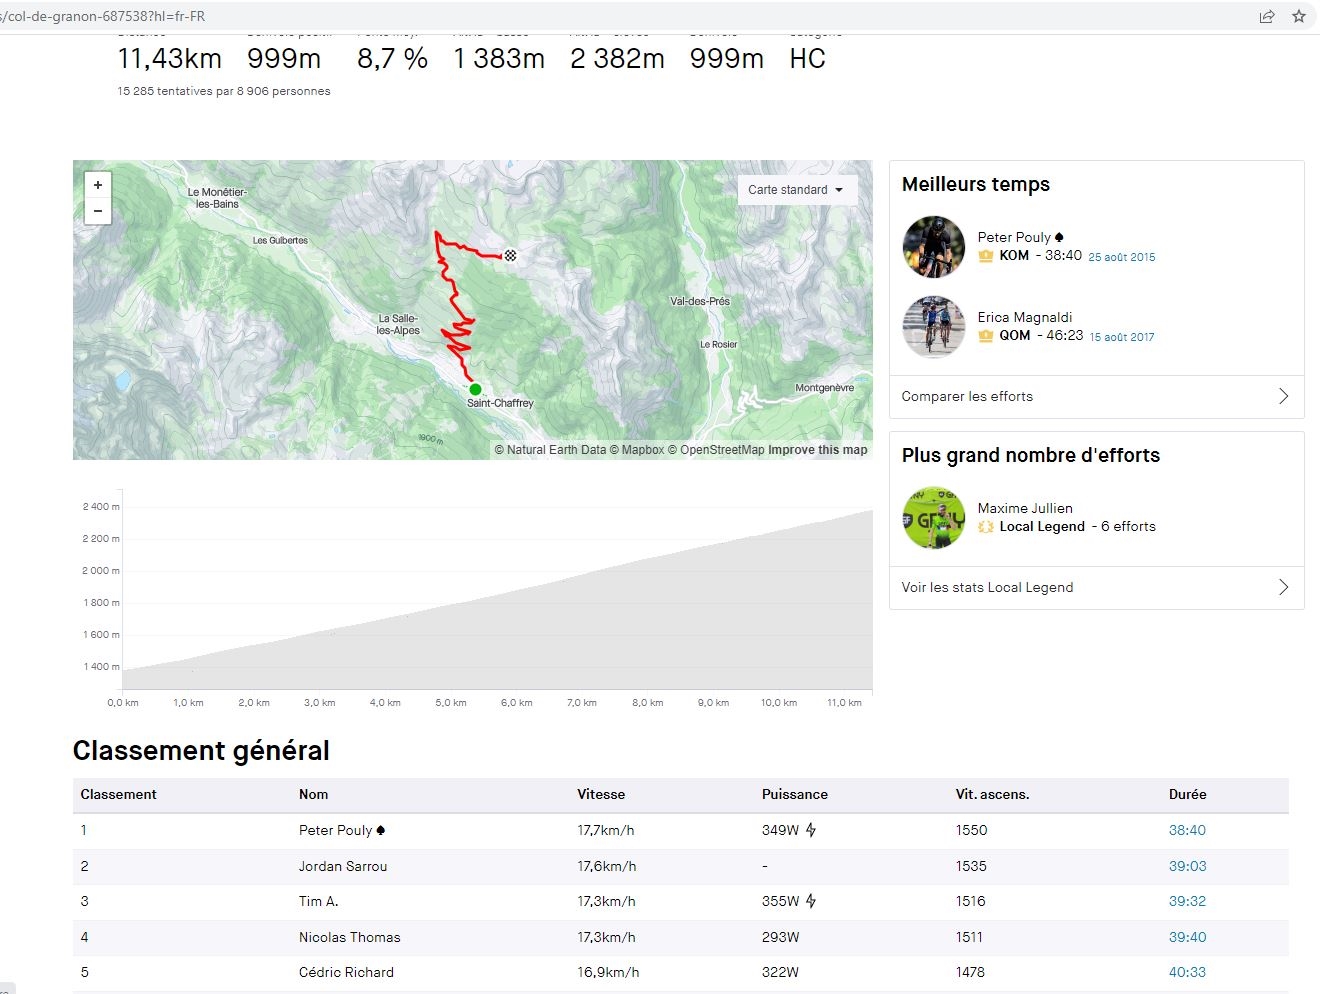This screenshot has height=994, width=1320.
Task: Open the 39:03 effort duration link
Action: (x=1187, y=866)
